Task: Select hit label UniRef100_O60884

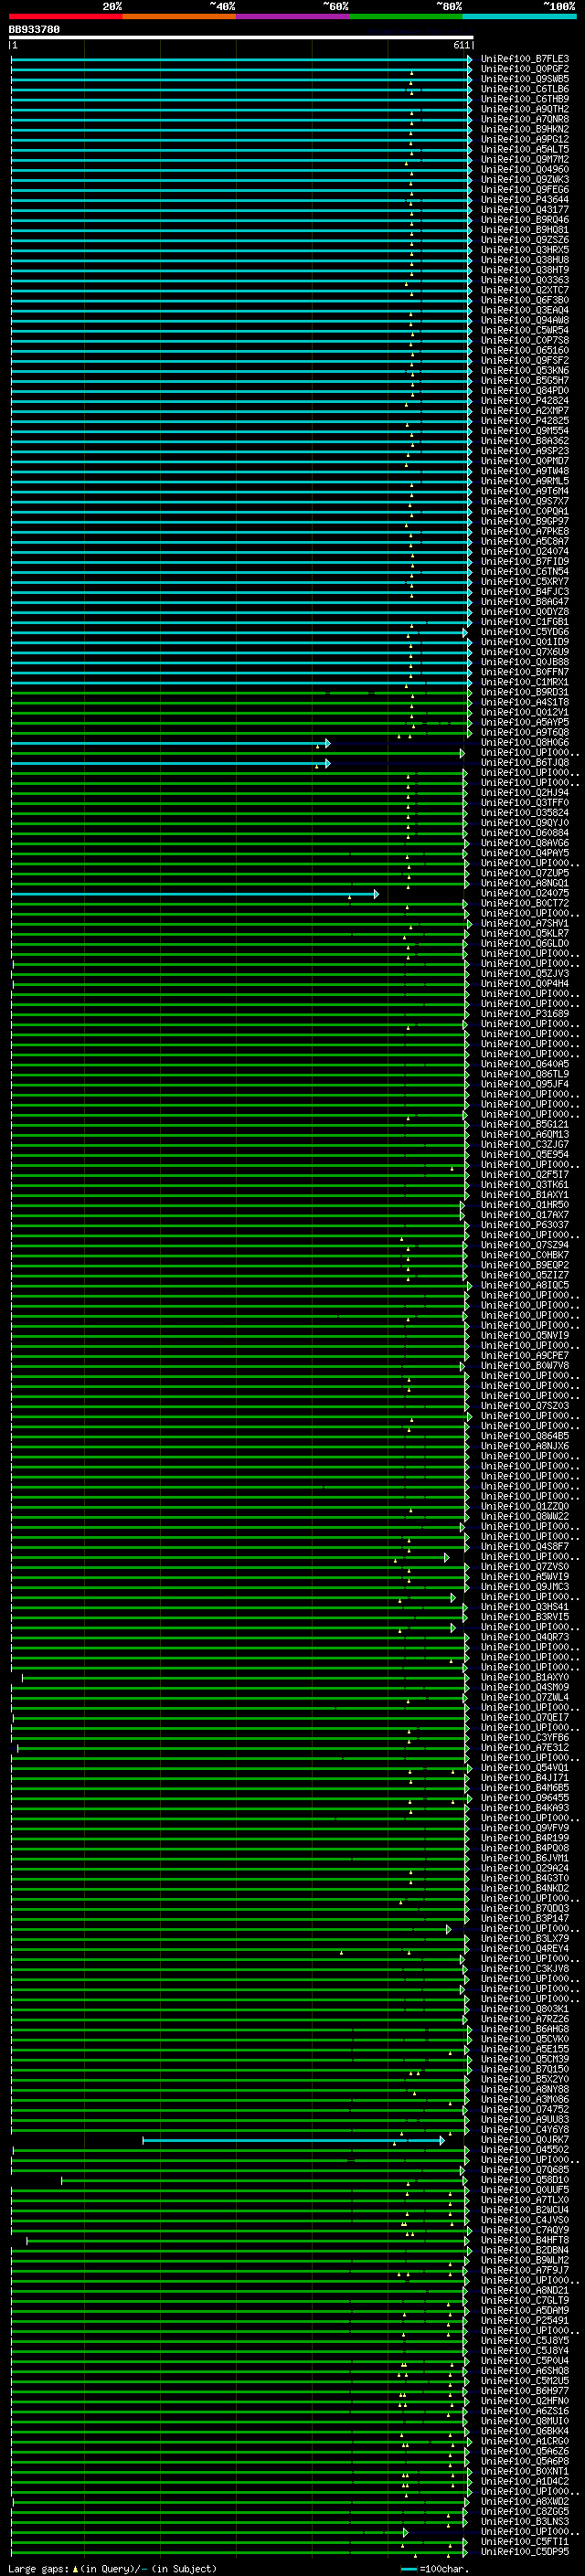Action: tap(525, 833)
